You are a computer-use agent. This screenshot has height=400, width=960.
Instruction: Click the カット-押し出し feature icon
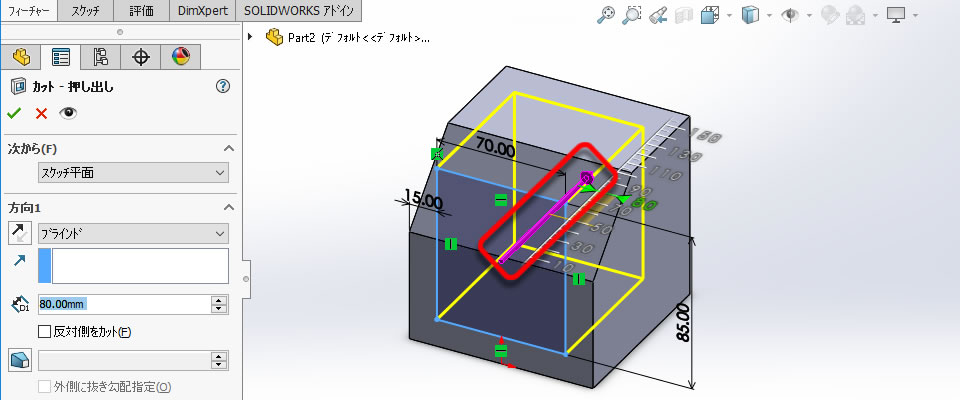18,86
